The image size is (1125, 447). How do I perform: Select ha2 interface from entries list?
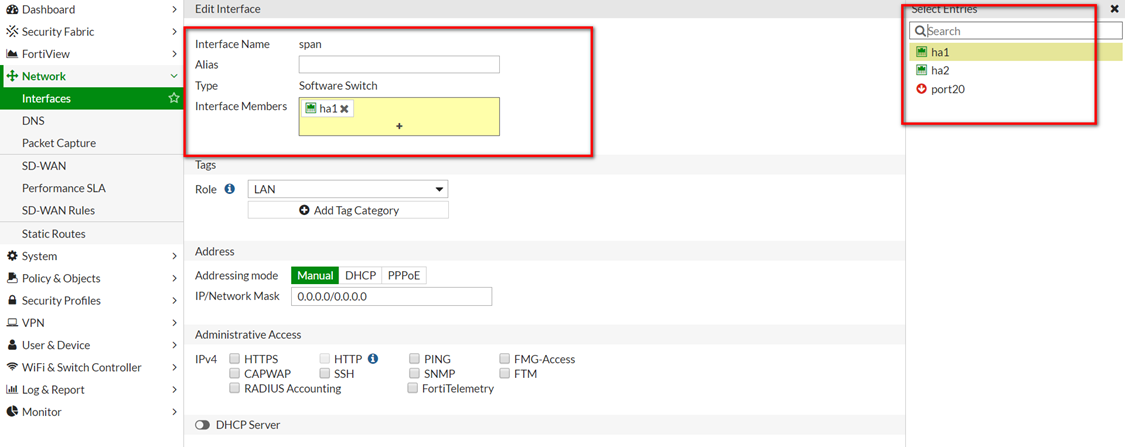pos(939,70)
